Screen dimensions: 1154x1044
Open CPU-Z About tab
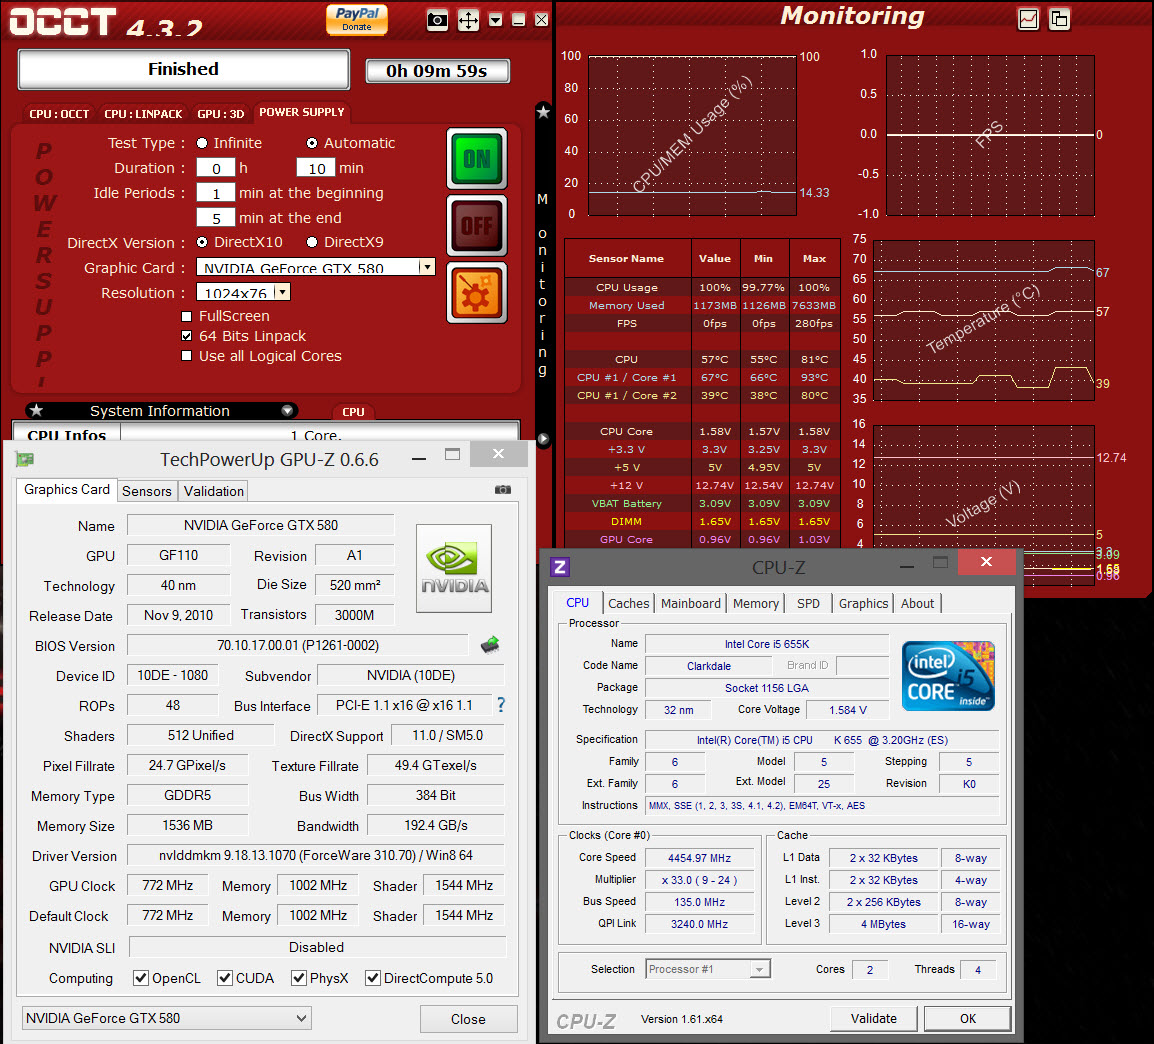[917, 603]
